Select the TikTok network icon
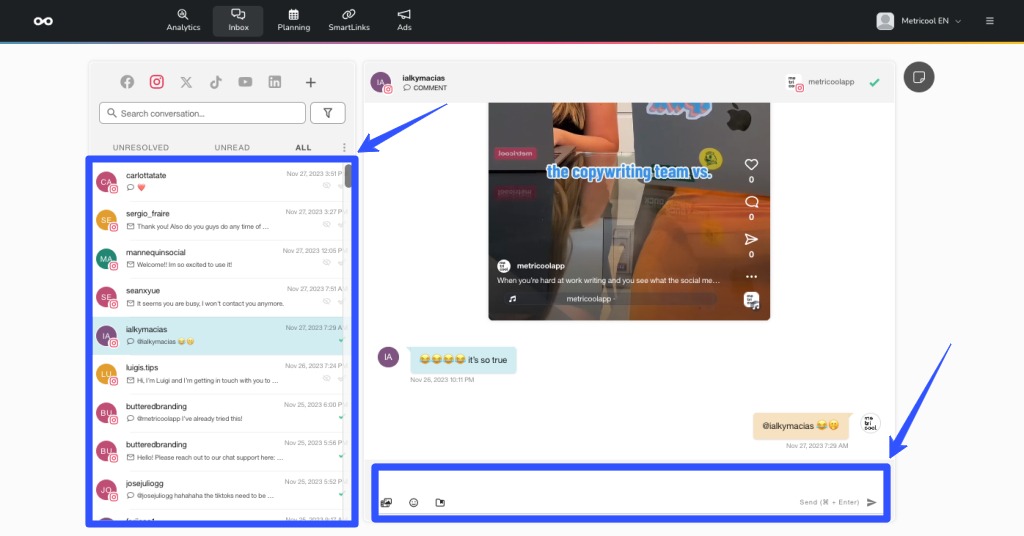Viewport: 1024px width, 536px height. 215,83
